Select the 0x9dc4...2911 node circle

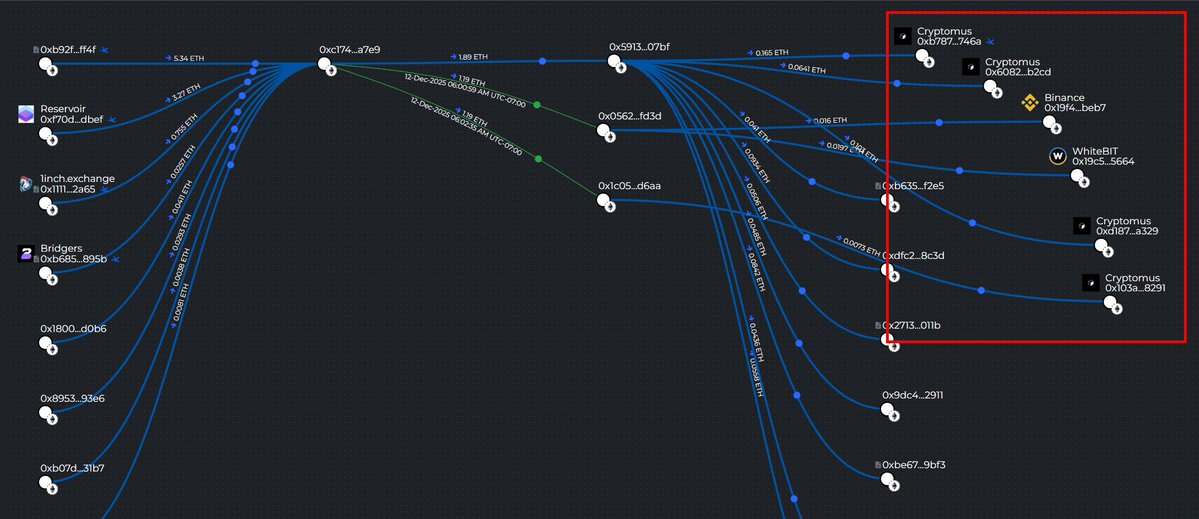(887, 409)
